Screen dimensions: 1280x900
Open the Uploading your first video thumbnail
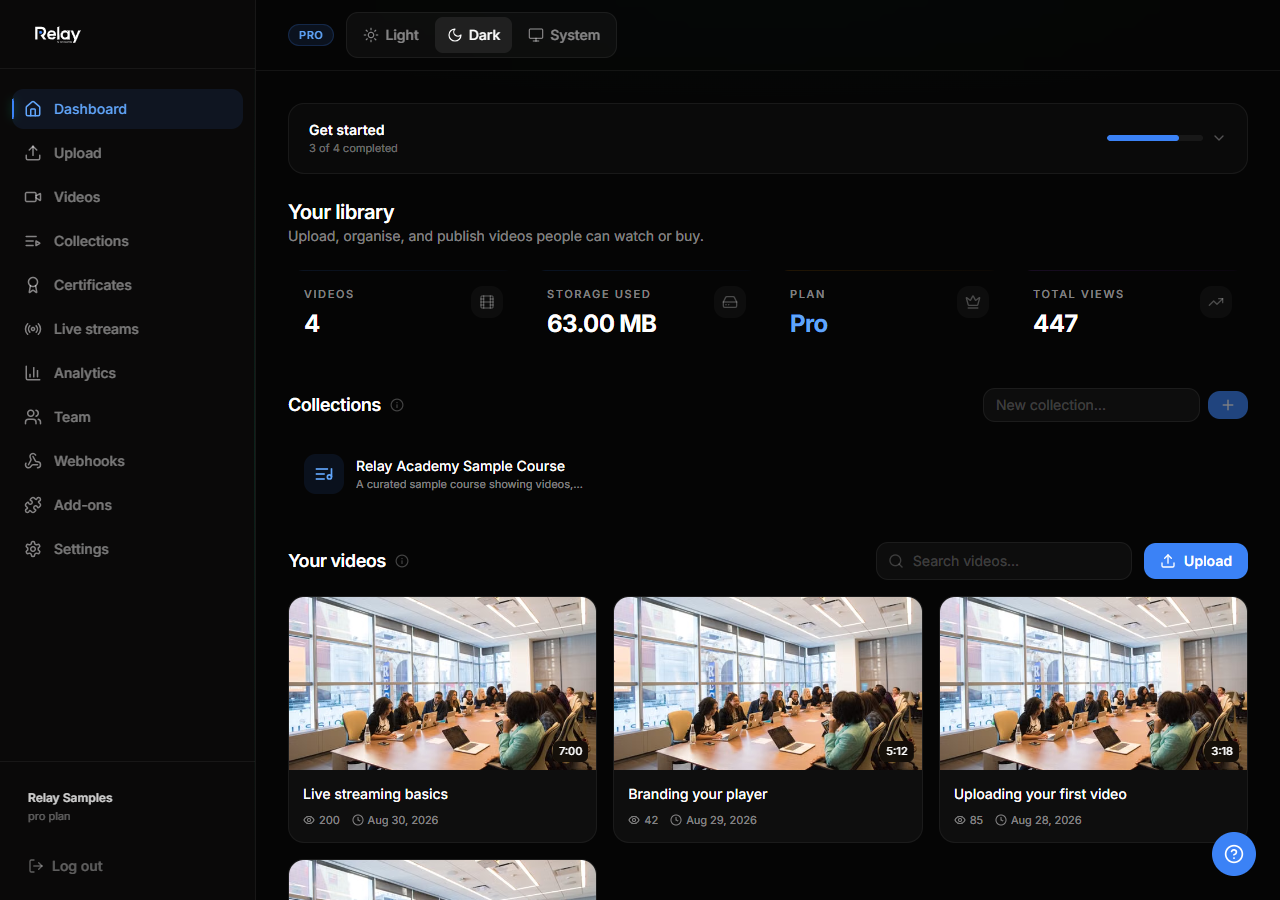pos(1094,684)
